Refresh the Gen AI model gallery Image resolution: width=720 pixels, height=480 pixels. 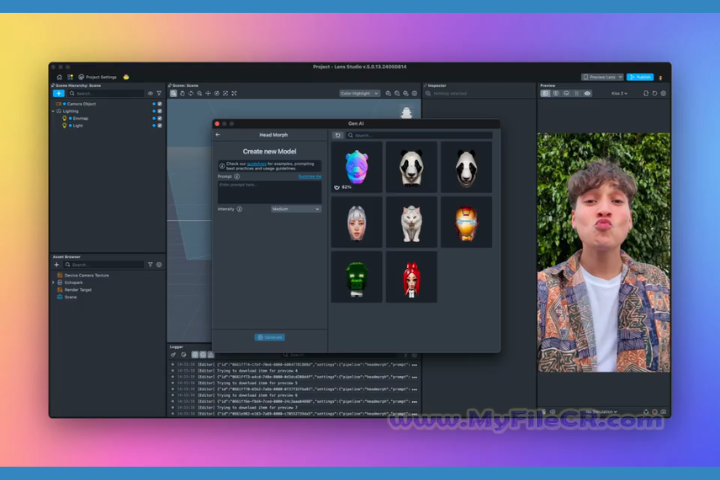(x=338, y=135)
